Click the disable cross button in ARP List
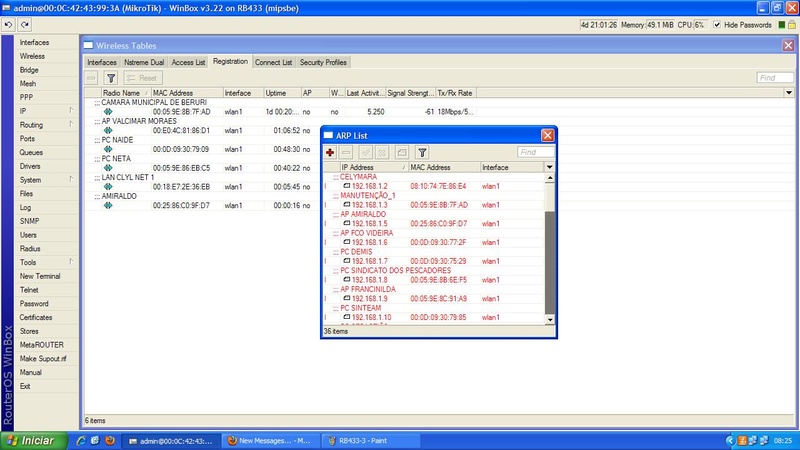 (x=382, y=152)
